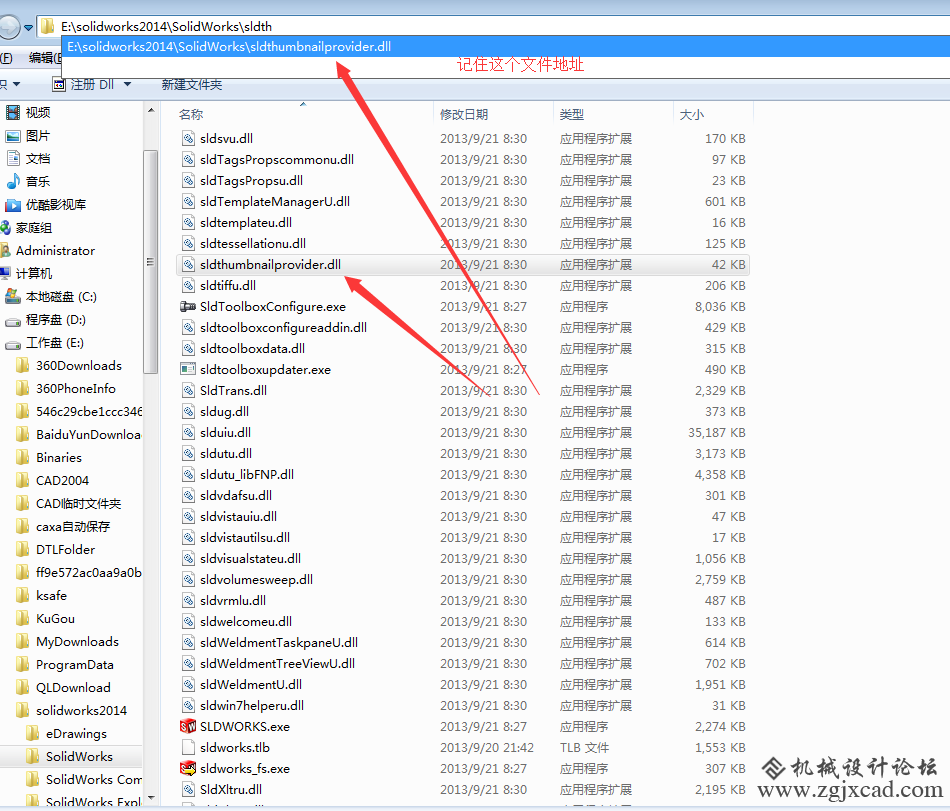The image size is (950, 811).
Task: Sort files by 名称 column
Action: (191, 114)
